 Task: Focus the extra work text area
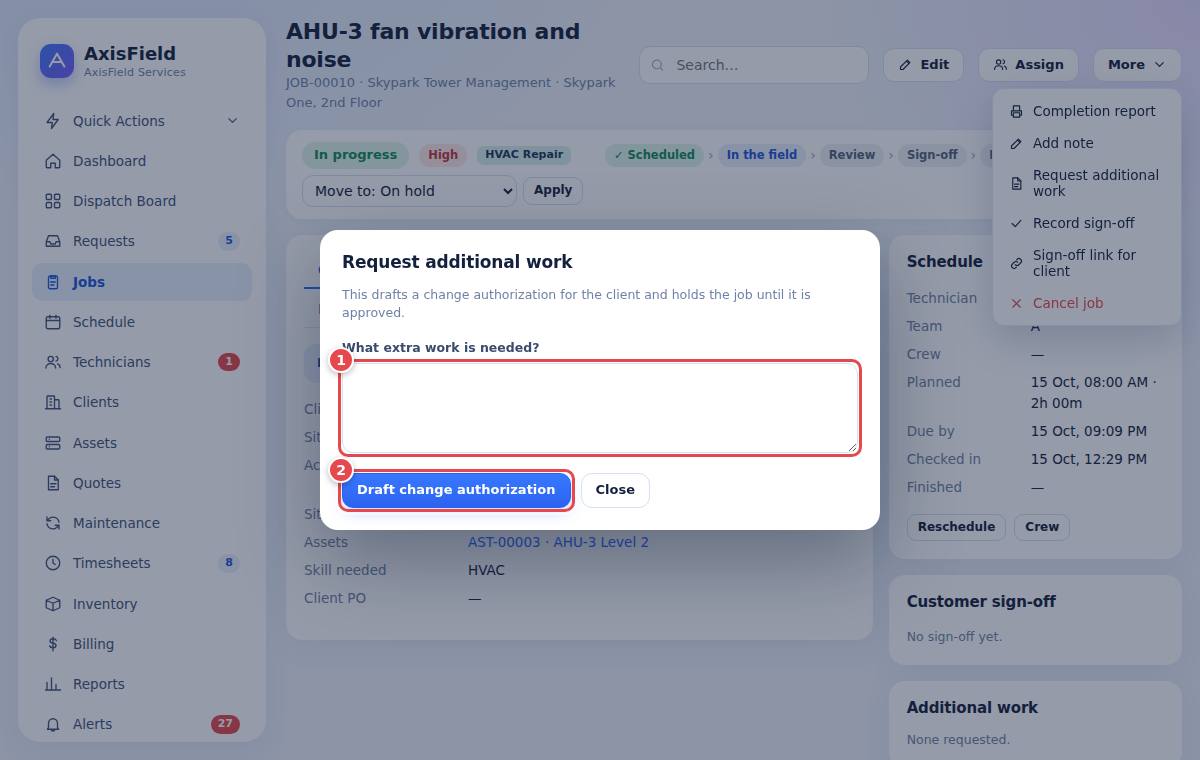(x=600, y=408)
